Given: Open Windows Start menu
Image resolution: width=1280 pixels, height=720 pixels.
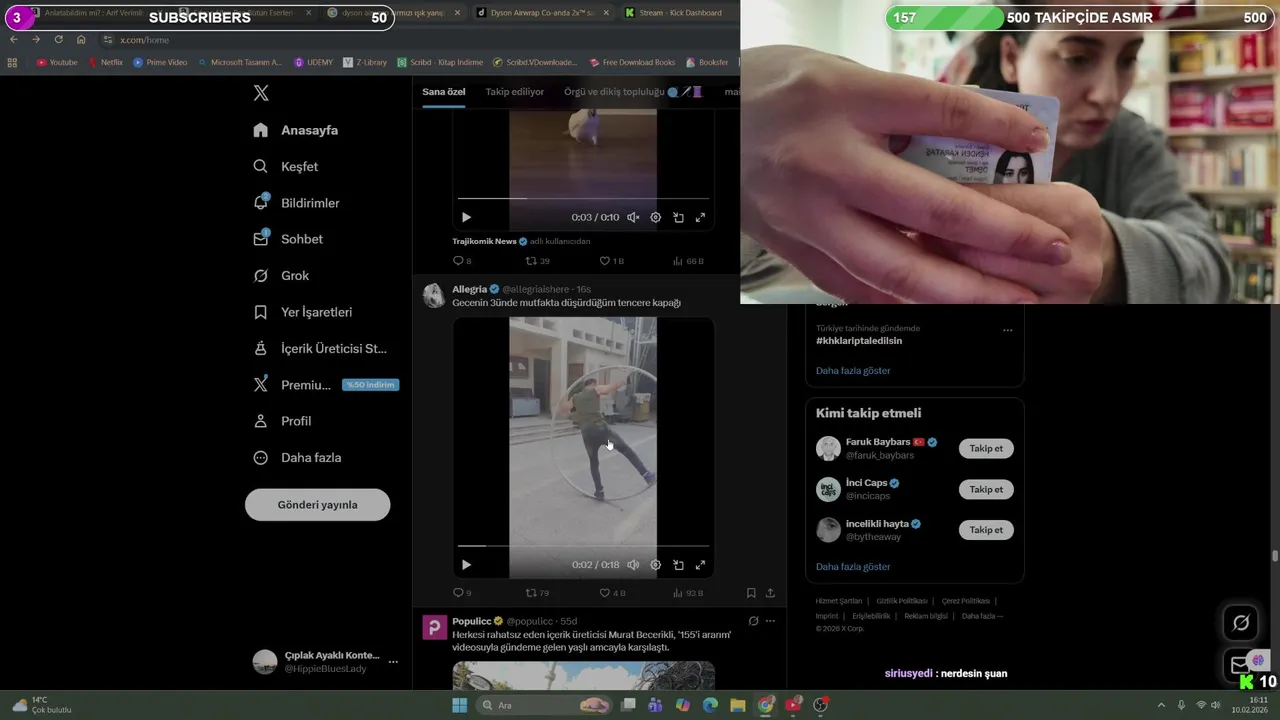Looking at the screenshot, I should point(459,705).
